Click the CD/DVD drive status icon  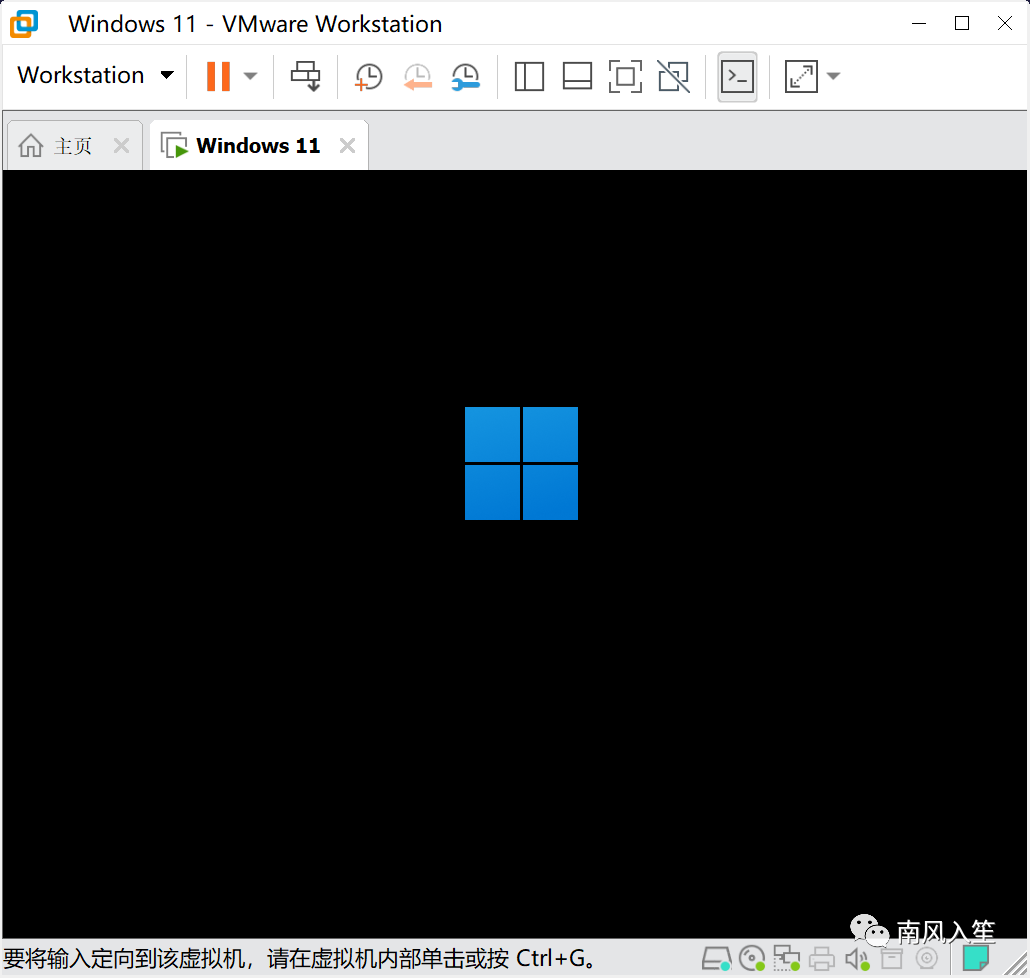[x=752, y=959]
